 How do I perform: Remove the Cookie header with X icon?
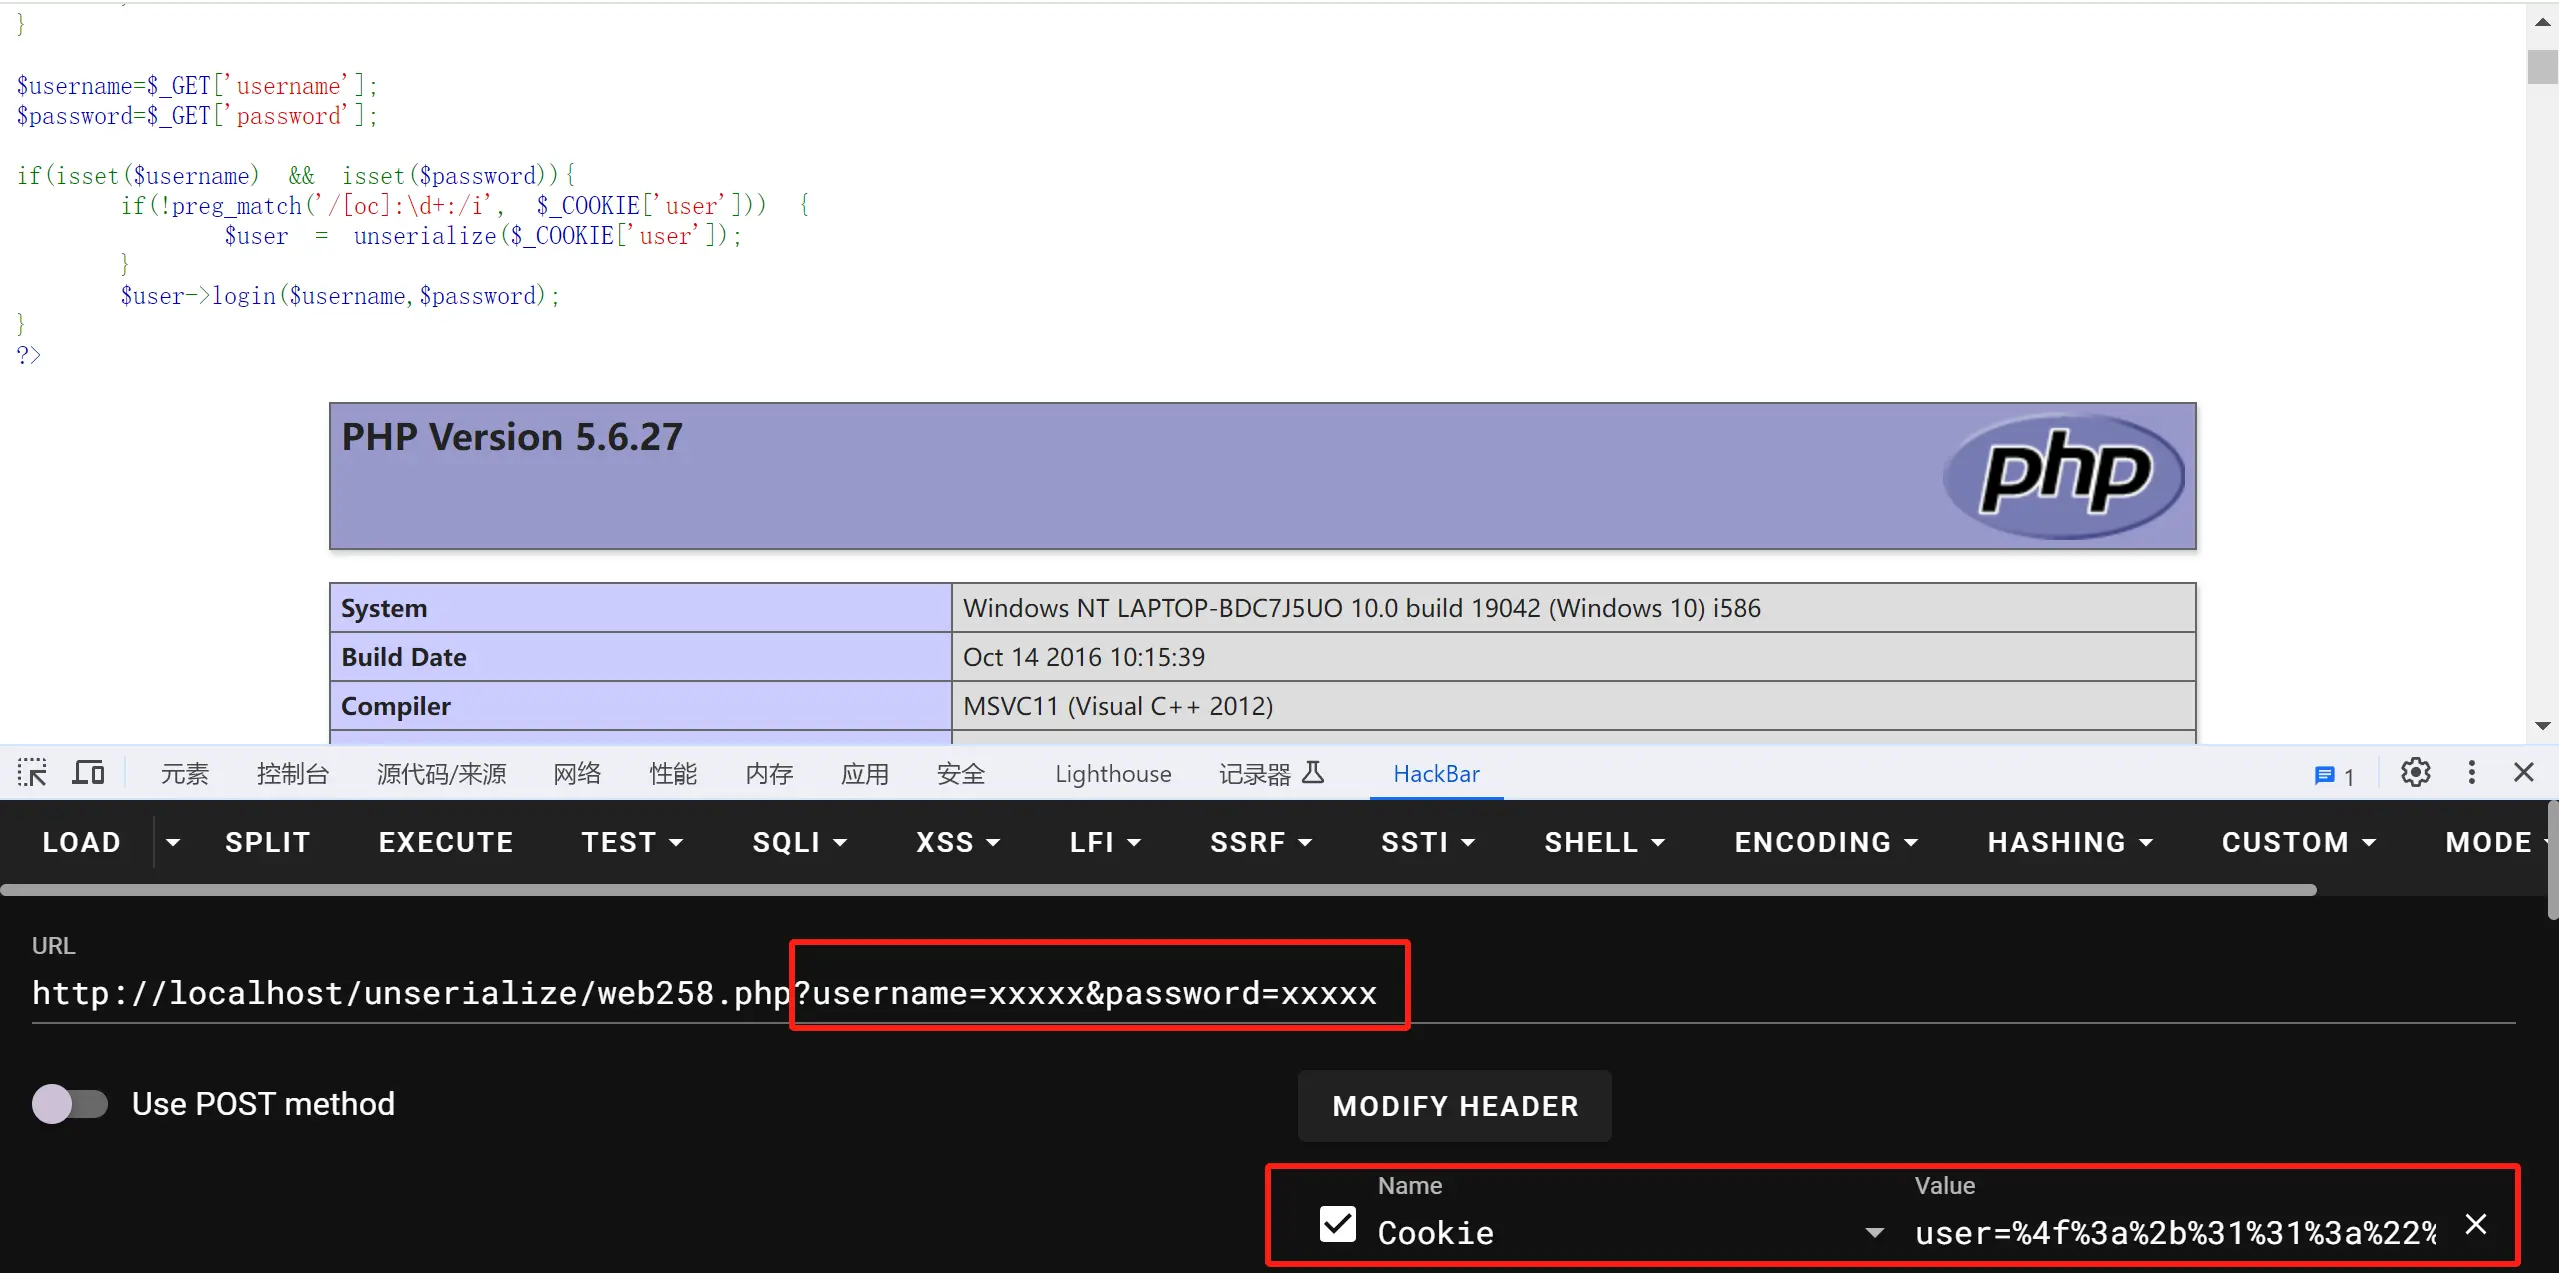2476,1225
